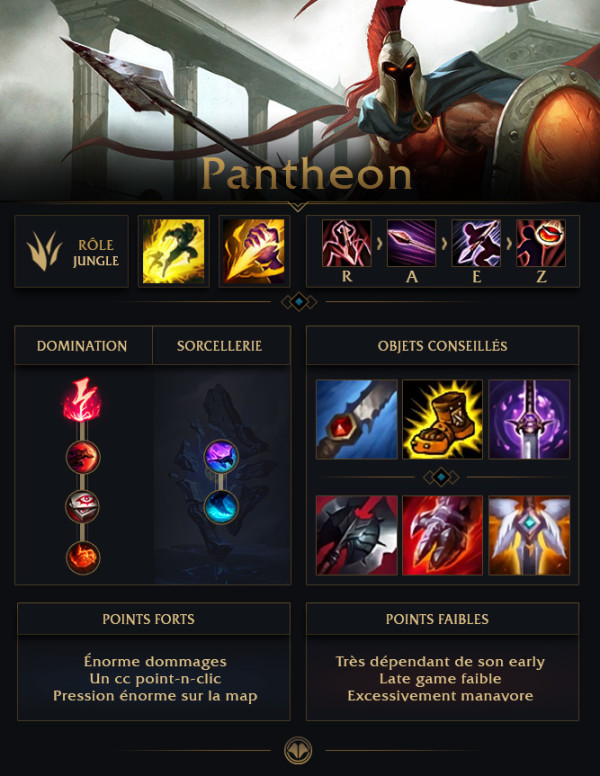Select the E ability icon
This screenshot has height=776, width=600.
(x=476, y=243)
